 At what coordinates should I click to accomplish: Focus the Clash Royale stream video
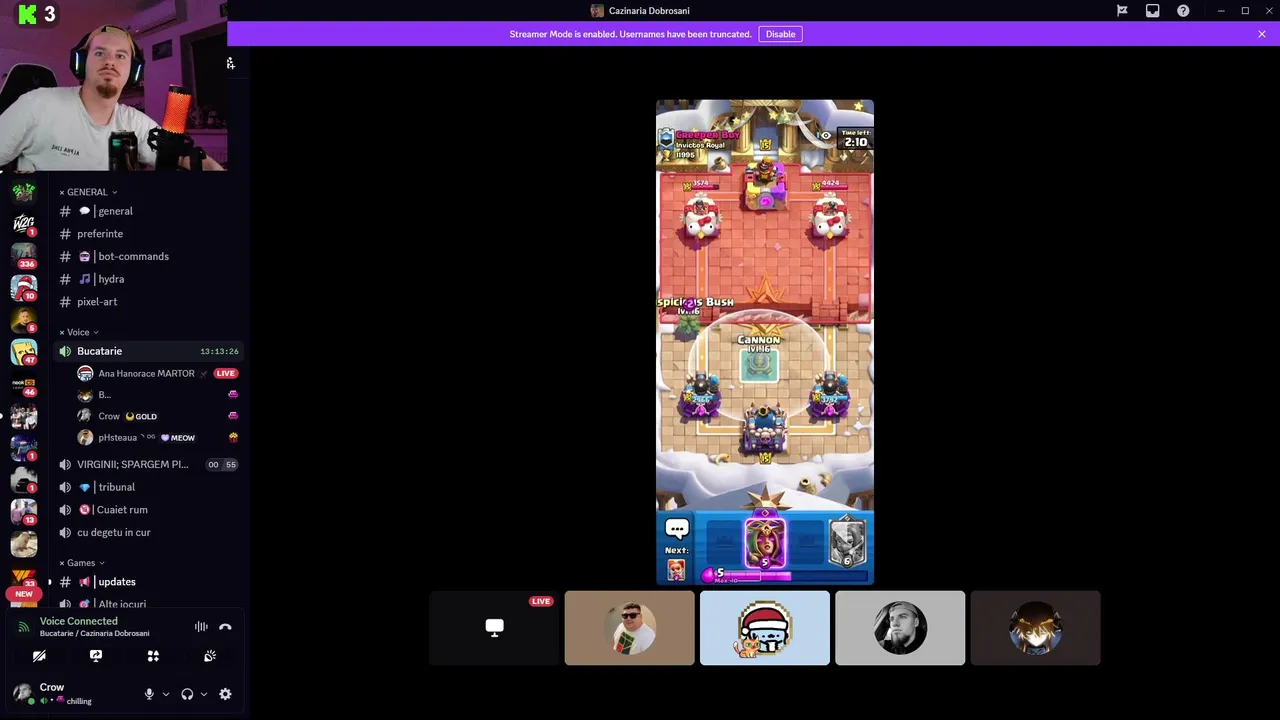click(765, 342)
